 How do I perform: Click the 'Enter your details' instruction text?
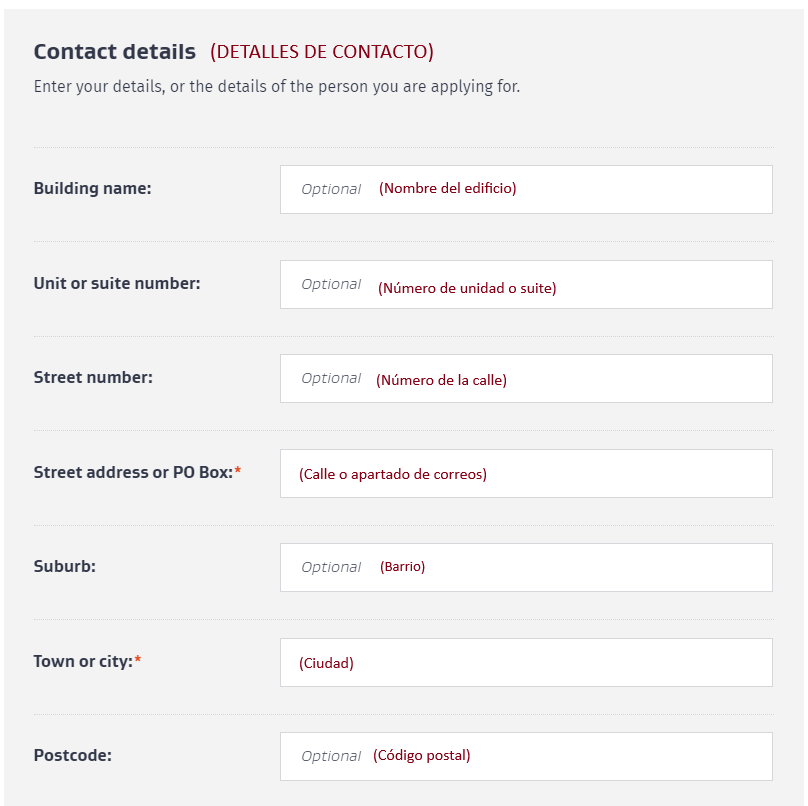click(x=276, y=86)
